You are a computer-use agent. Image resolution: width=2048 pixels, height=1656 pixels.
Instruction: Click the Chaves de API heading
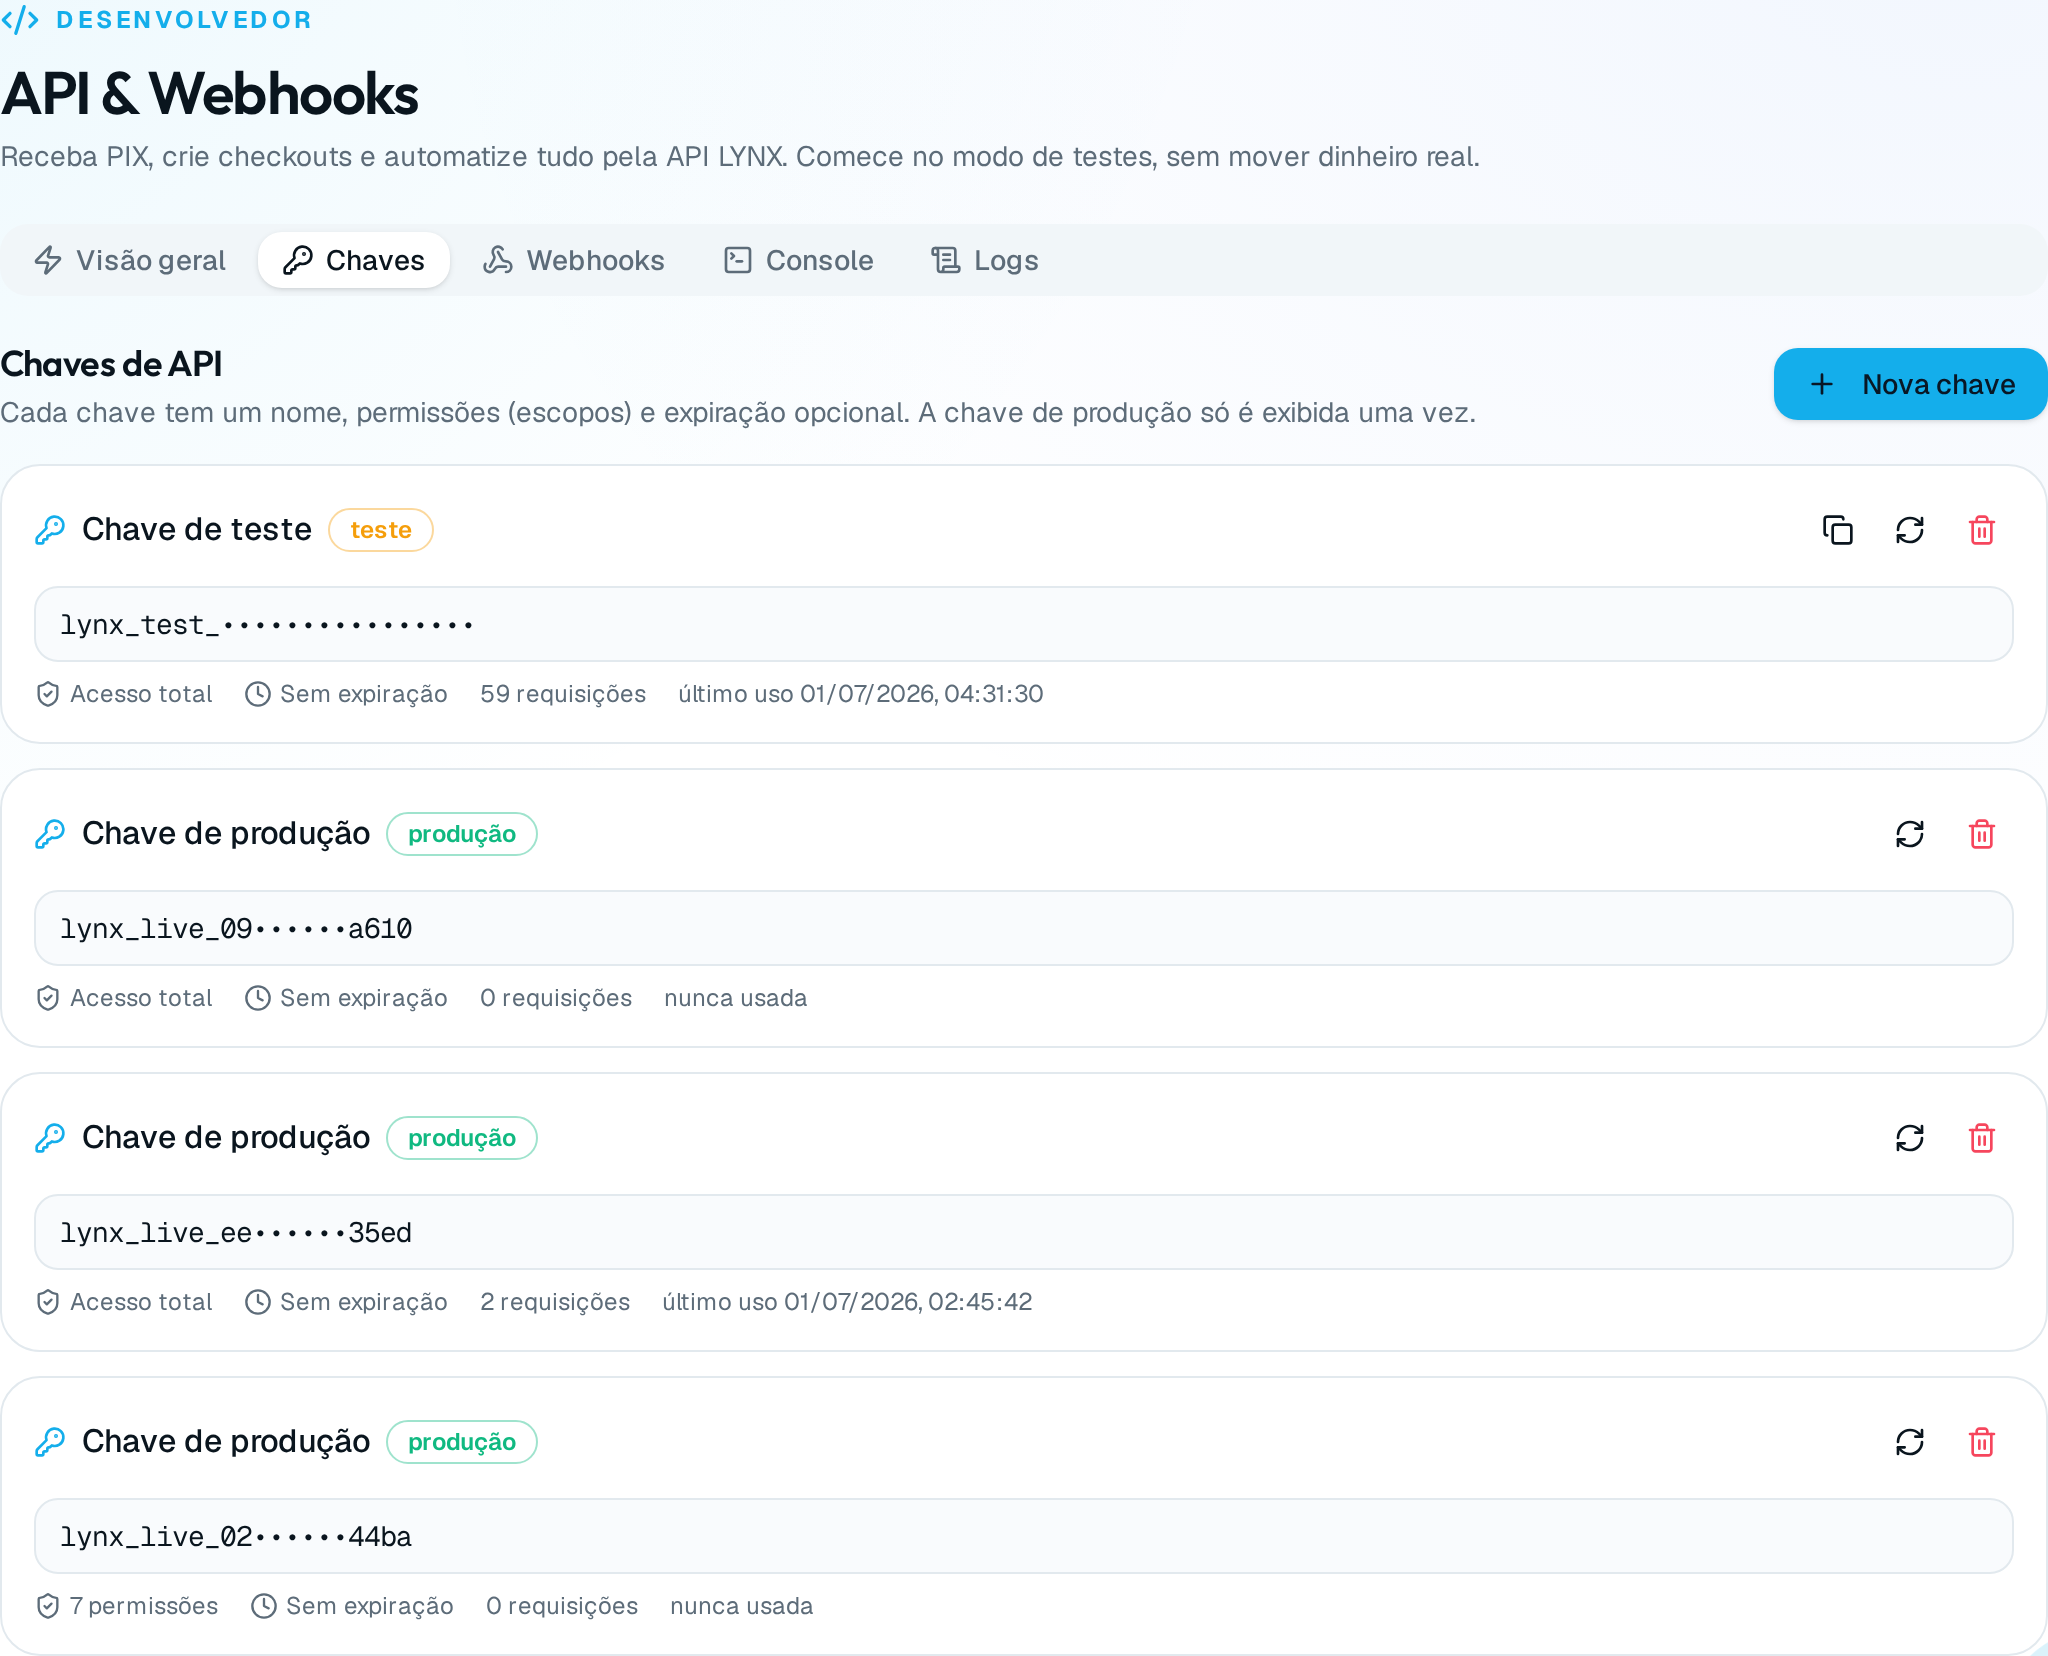tap(111, 364)
